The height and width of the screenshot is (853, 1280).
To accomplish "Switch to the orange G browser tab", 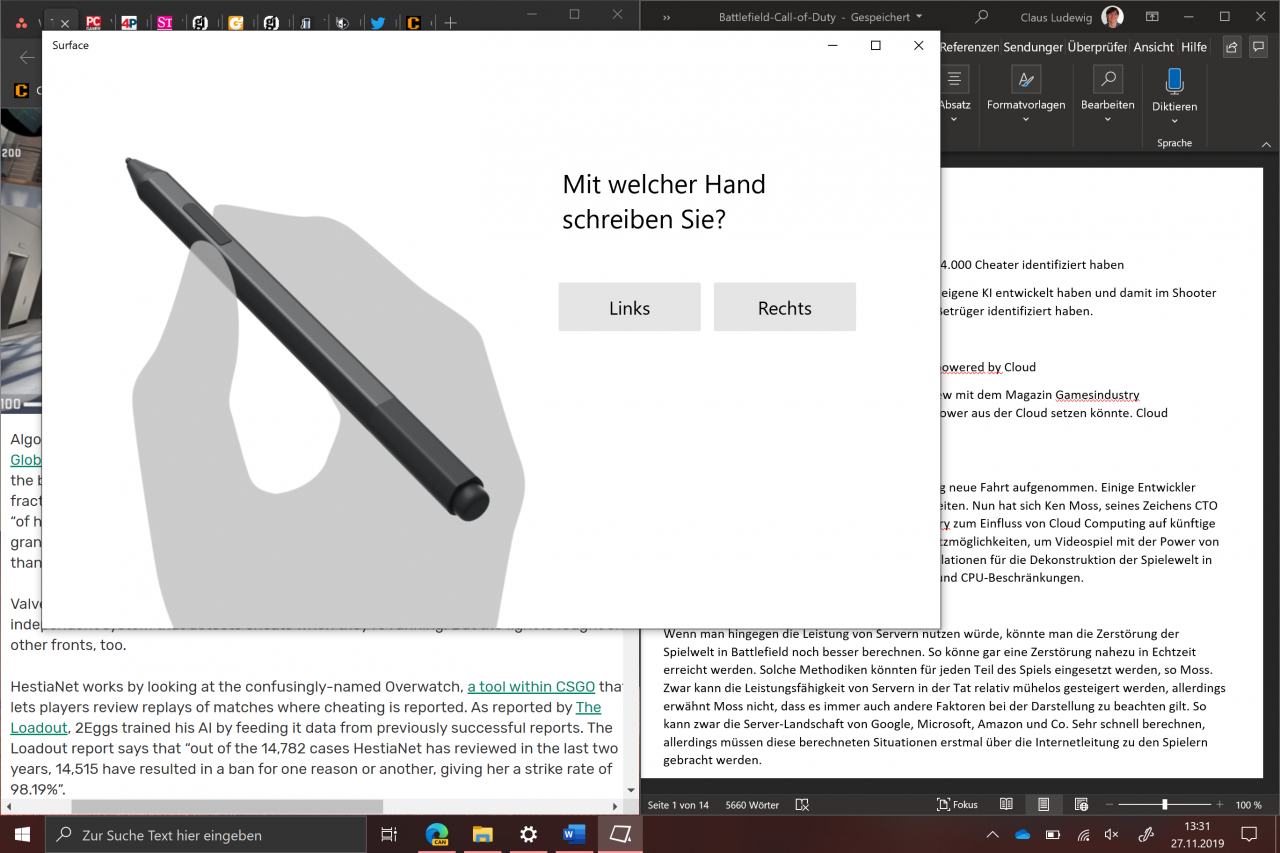I will click(x=236, y=22).
